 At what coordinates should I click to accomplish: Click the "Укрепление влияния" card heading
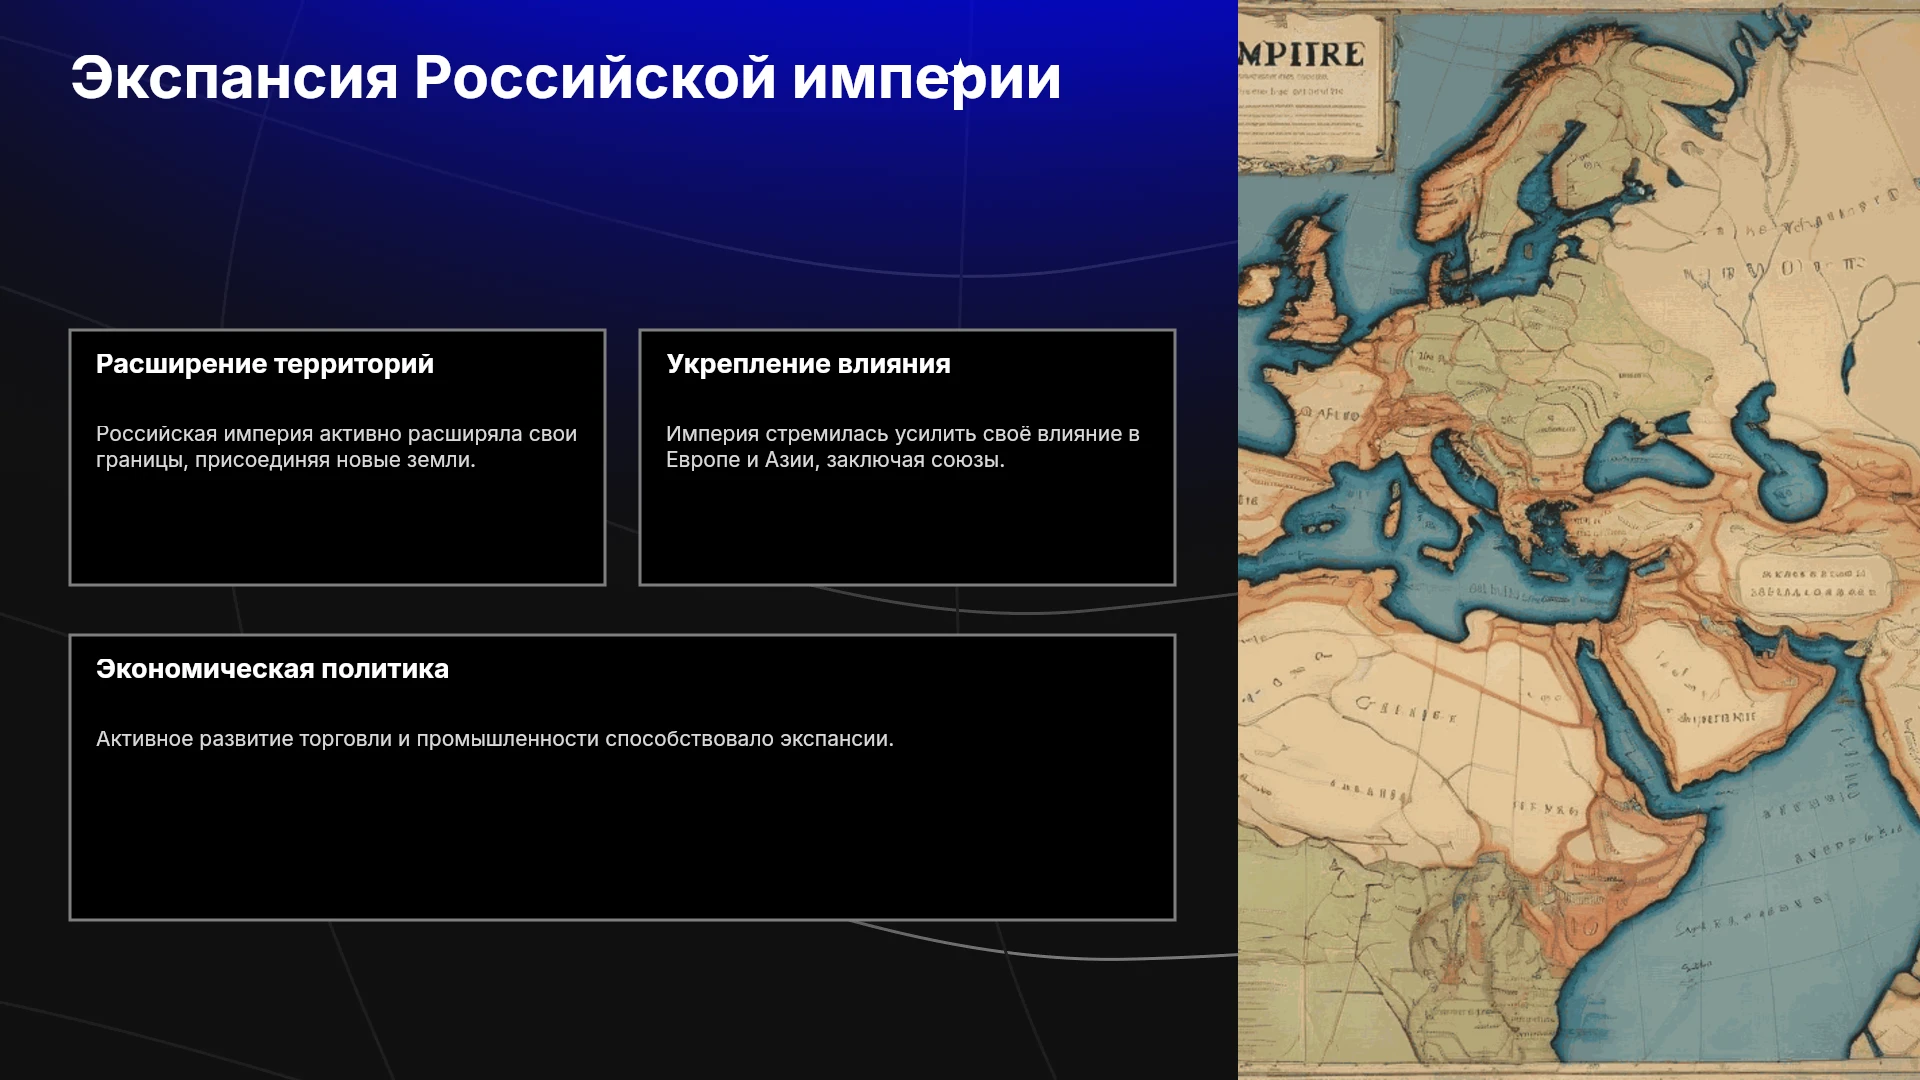808,364
